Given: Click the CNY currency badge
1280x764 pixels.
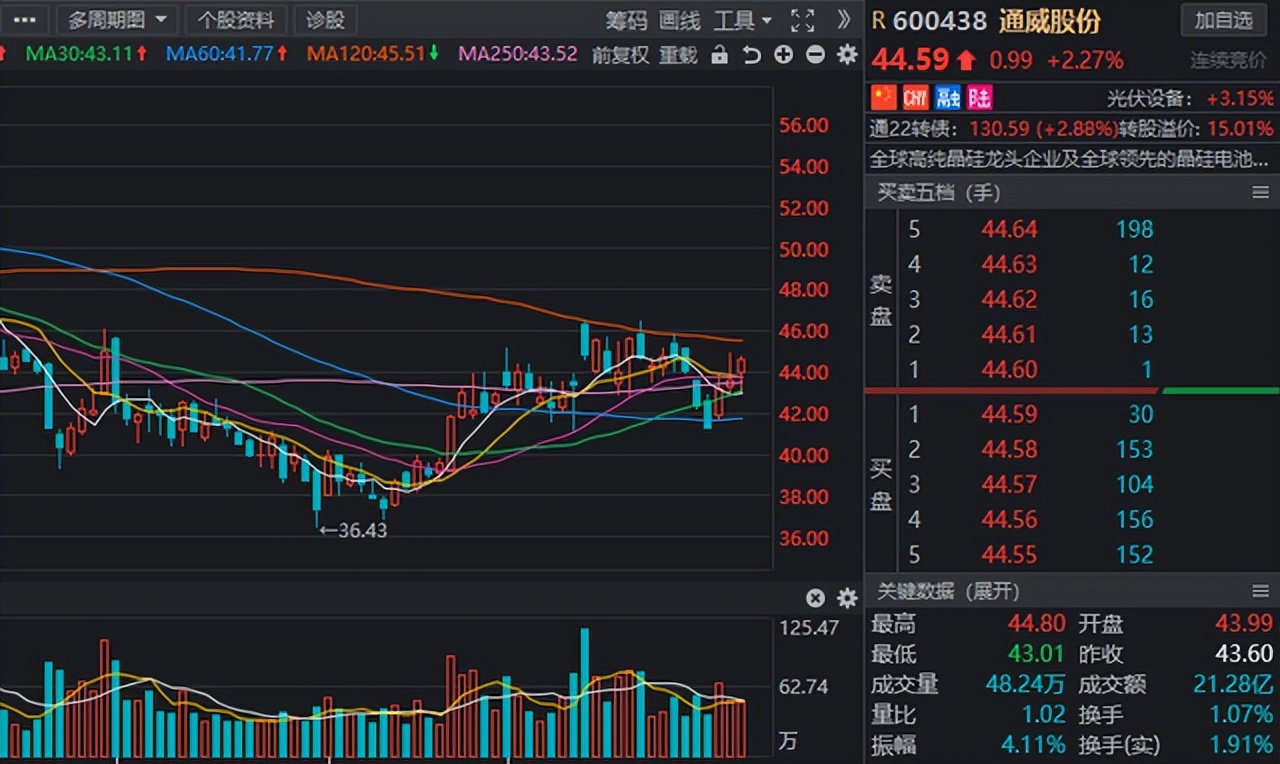Looking at the screenshot, I should tap(915, 97).
